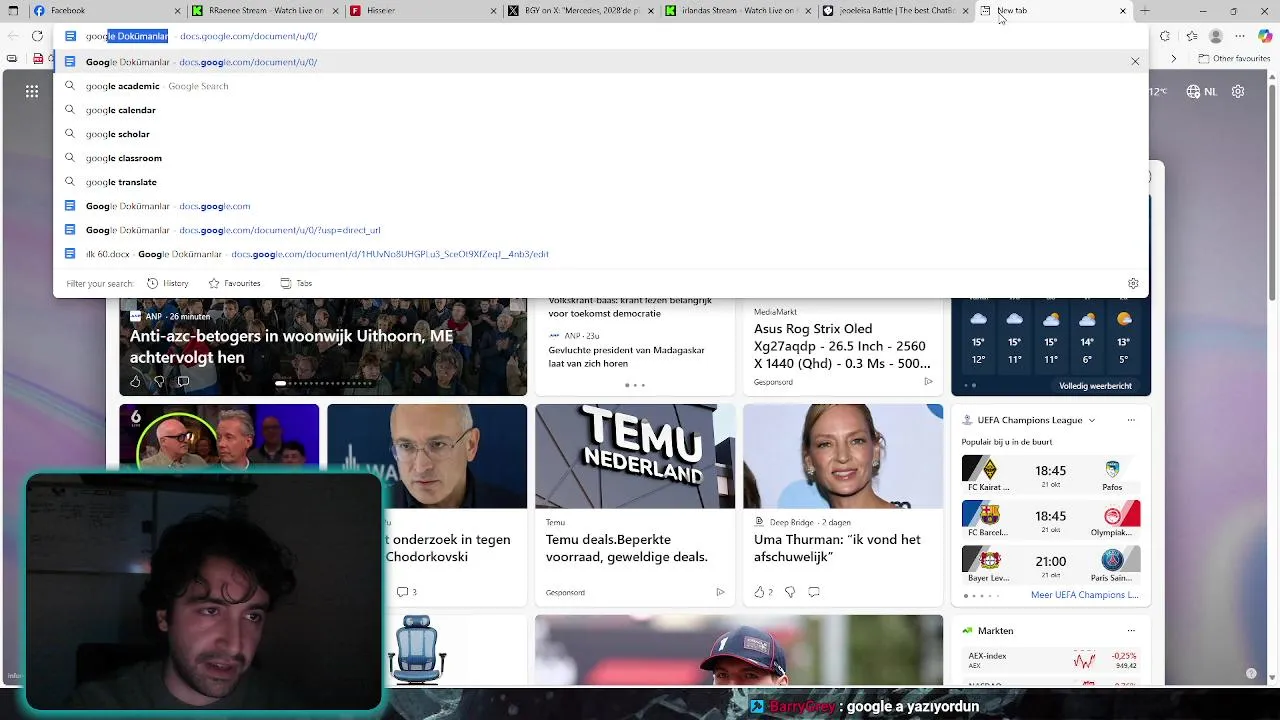Screen dimensions: 1280x720
Task: Dislike the Uma Thurman article
Action: tap(789, 592)
